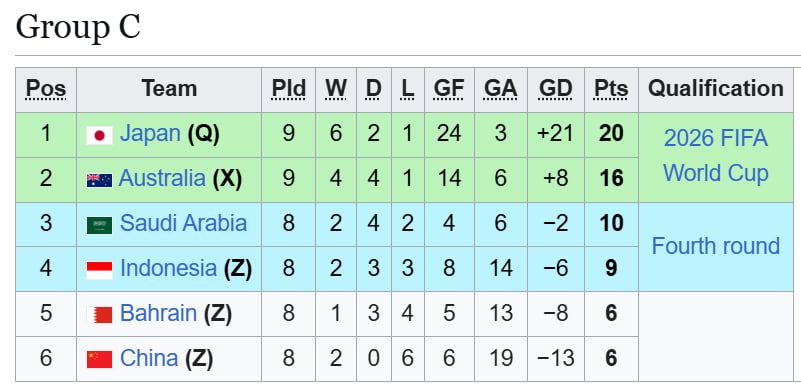Screen dimensions: 801x386
Task: Click the Indonesia flag icon
Action: (x=99, y=270)
